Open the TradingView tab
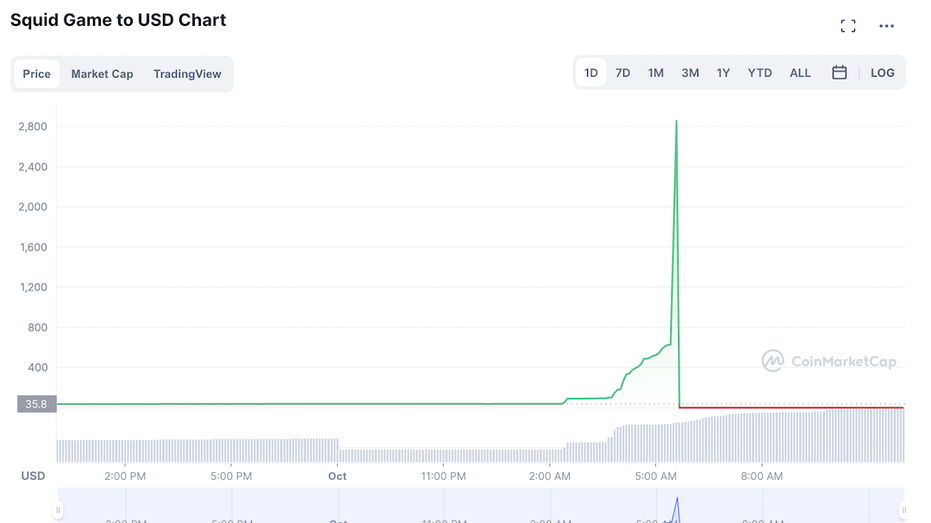931x523 pixels. [187, 74]
